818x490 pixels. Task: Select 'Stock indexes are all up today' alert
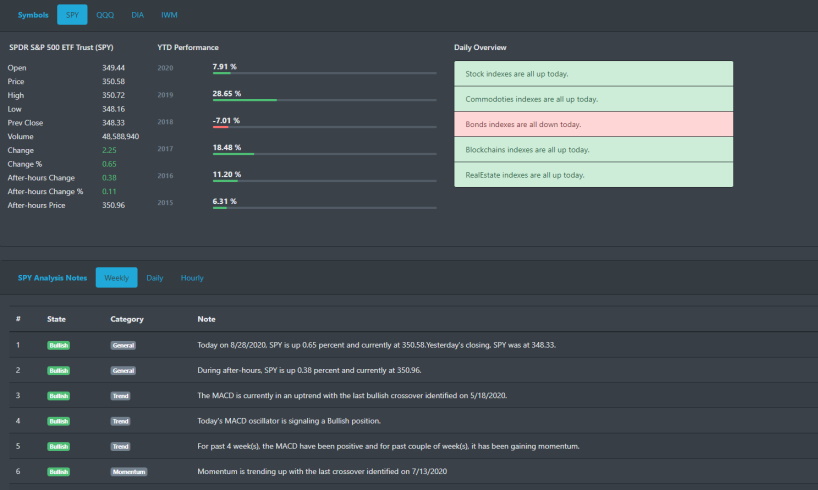tap(593, 74)
